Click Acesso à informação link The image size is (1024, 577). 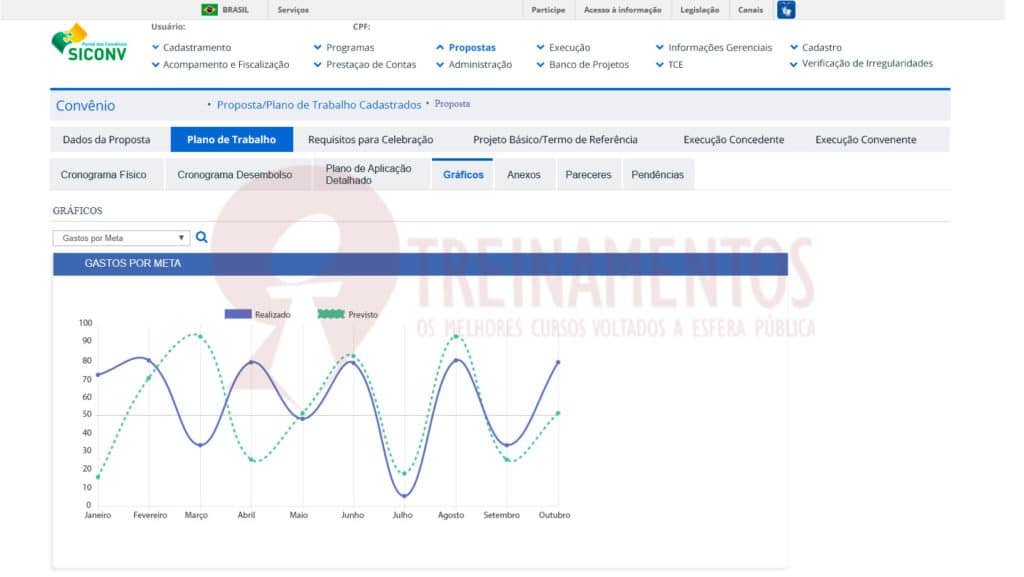pyautogui.click(x=622, y=10)
